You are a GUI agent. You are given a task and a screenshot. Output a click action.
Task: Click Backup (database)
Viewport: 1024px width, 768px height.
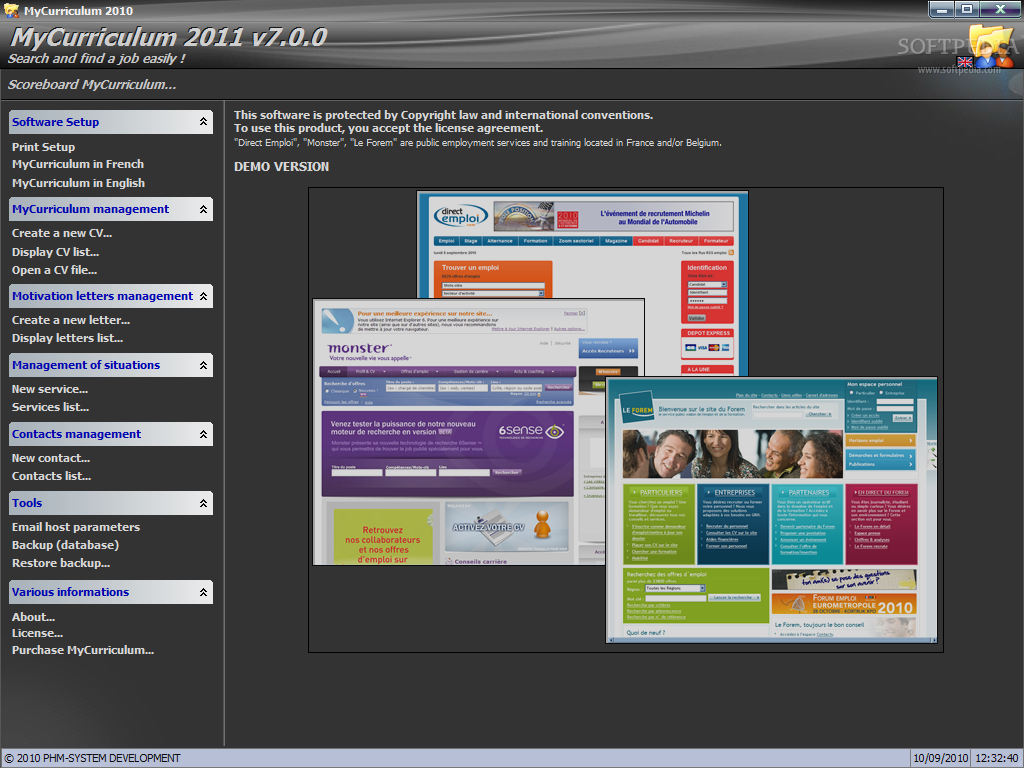65,545
